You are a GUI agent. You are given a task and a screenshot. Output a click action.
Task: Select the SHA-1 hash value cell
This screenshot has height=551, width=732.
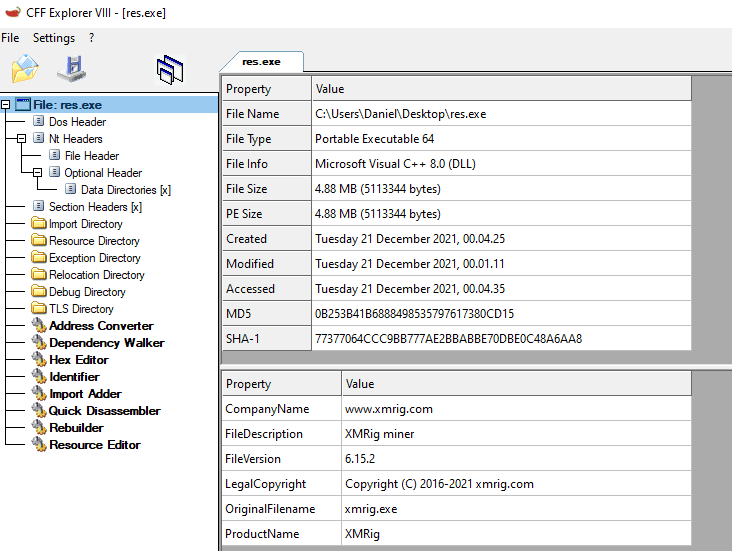(x=502, y=339)
